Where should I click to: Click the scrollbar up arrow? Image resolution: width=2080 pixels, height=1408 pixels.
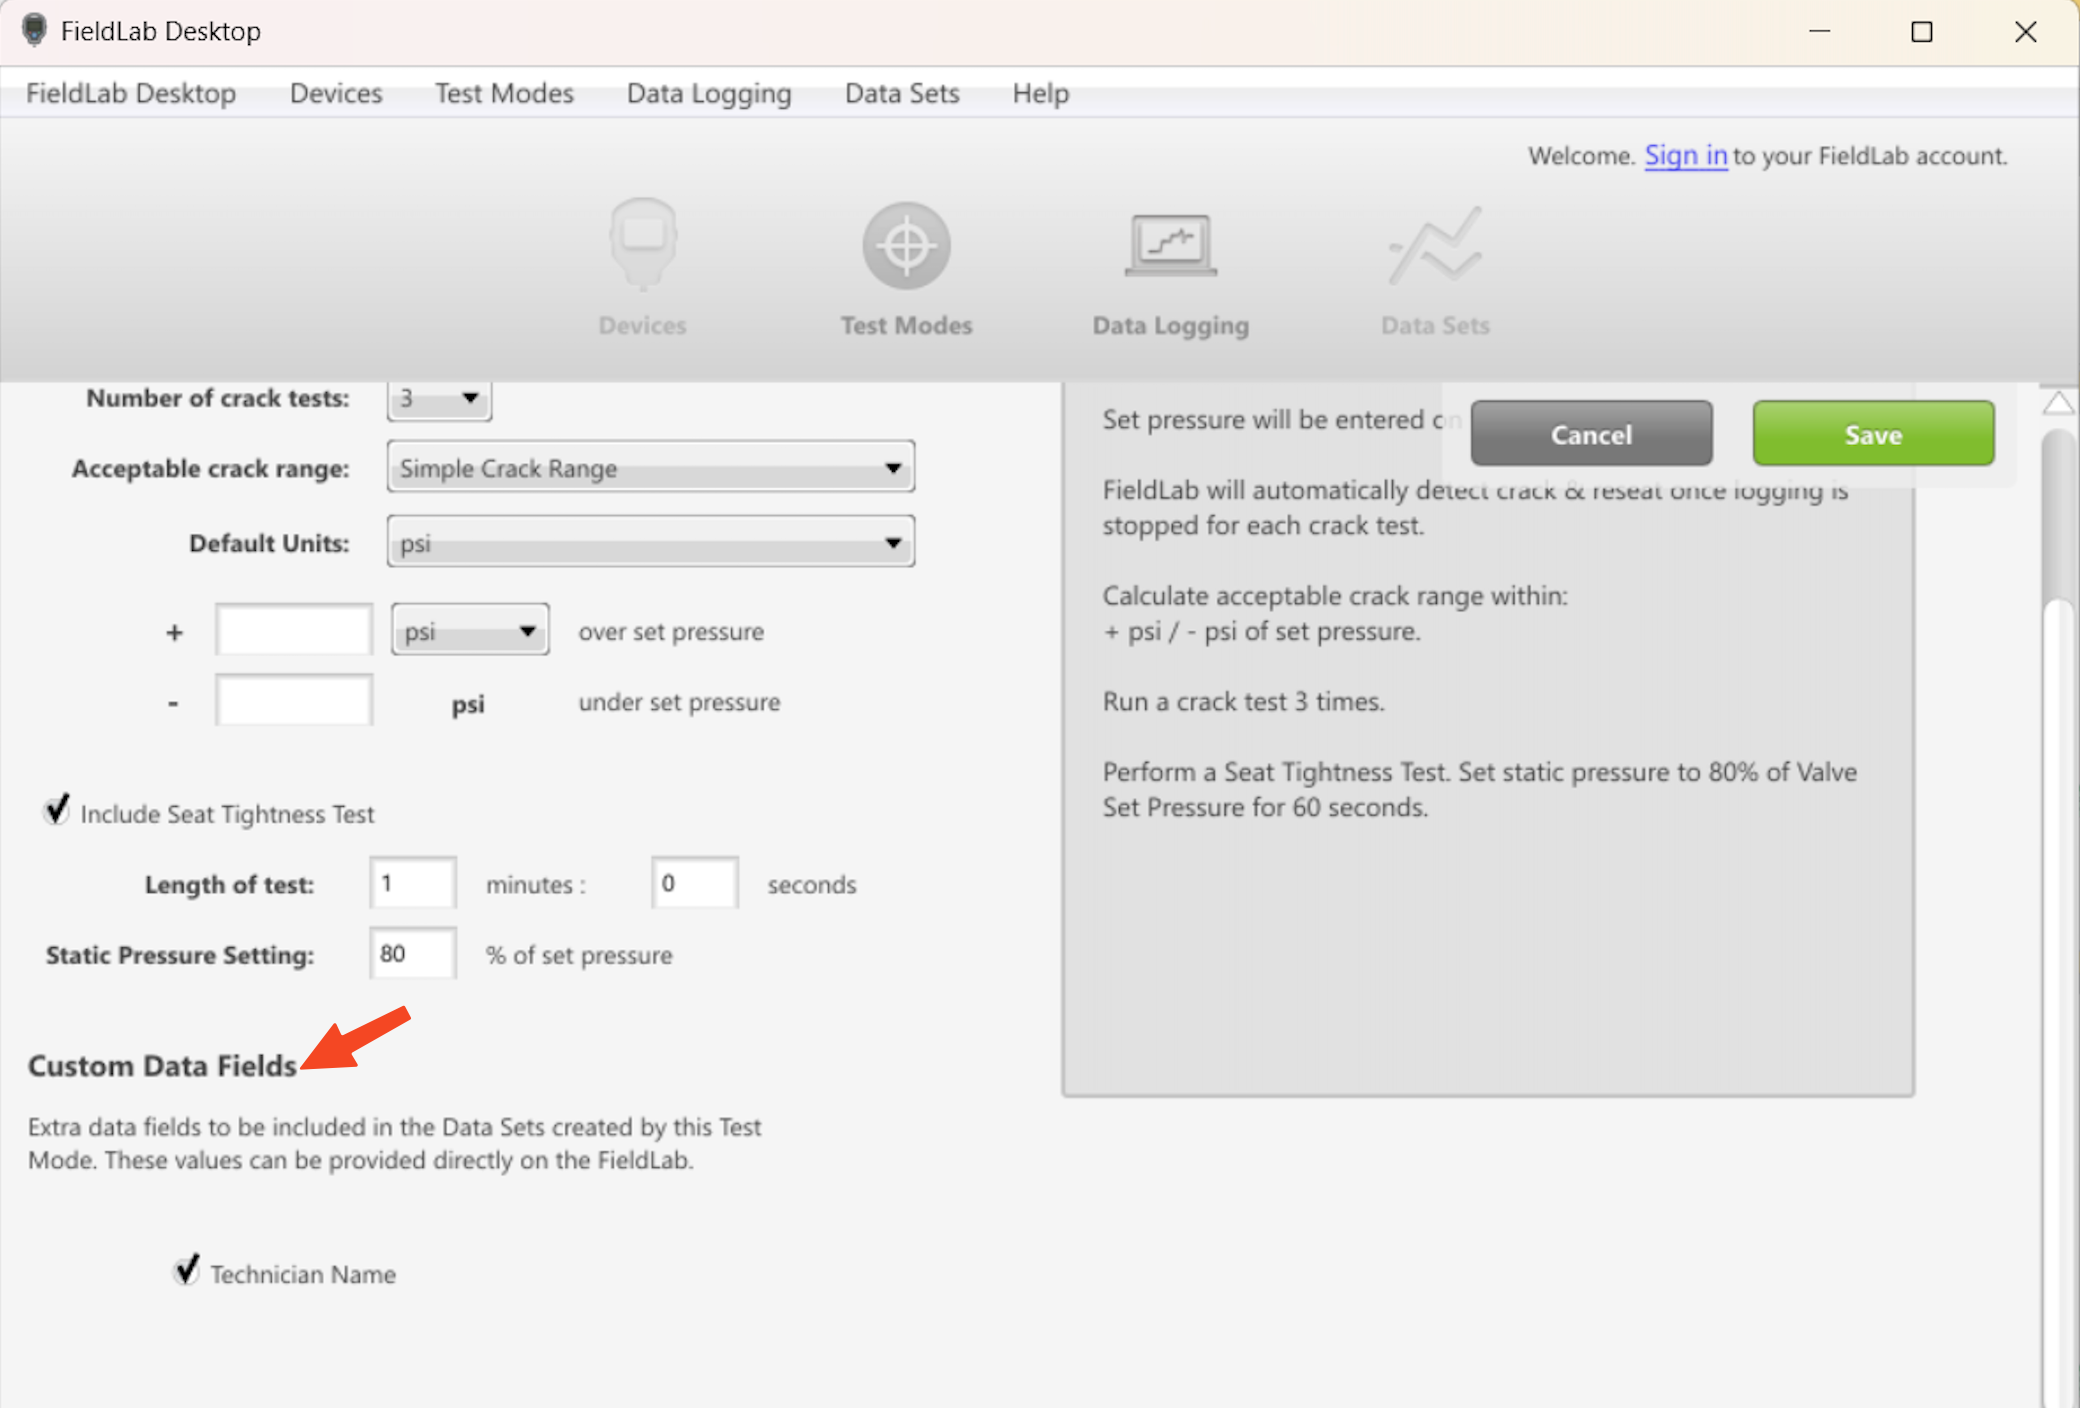[2058, 403]
